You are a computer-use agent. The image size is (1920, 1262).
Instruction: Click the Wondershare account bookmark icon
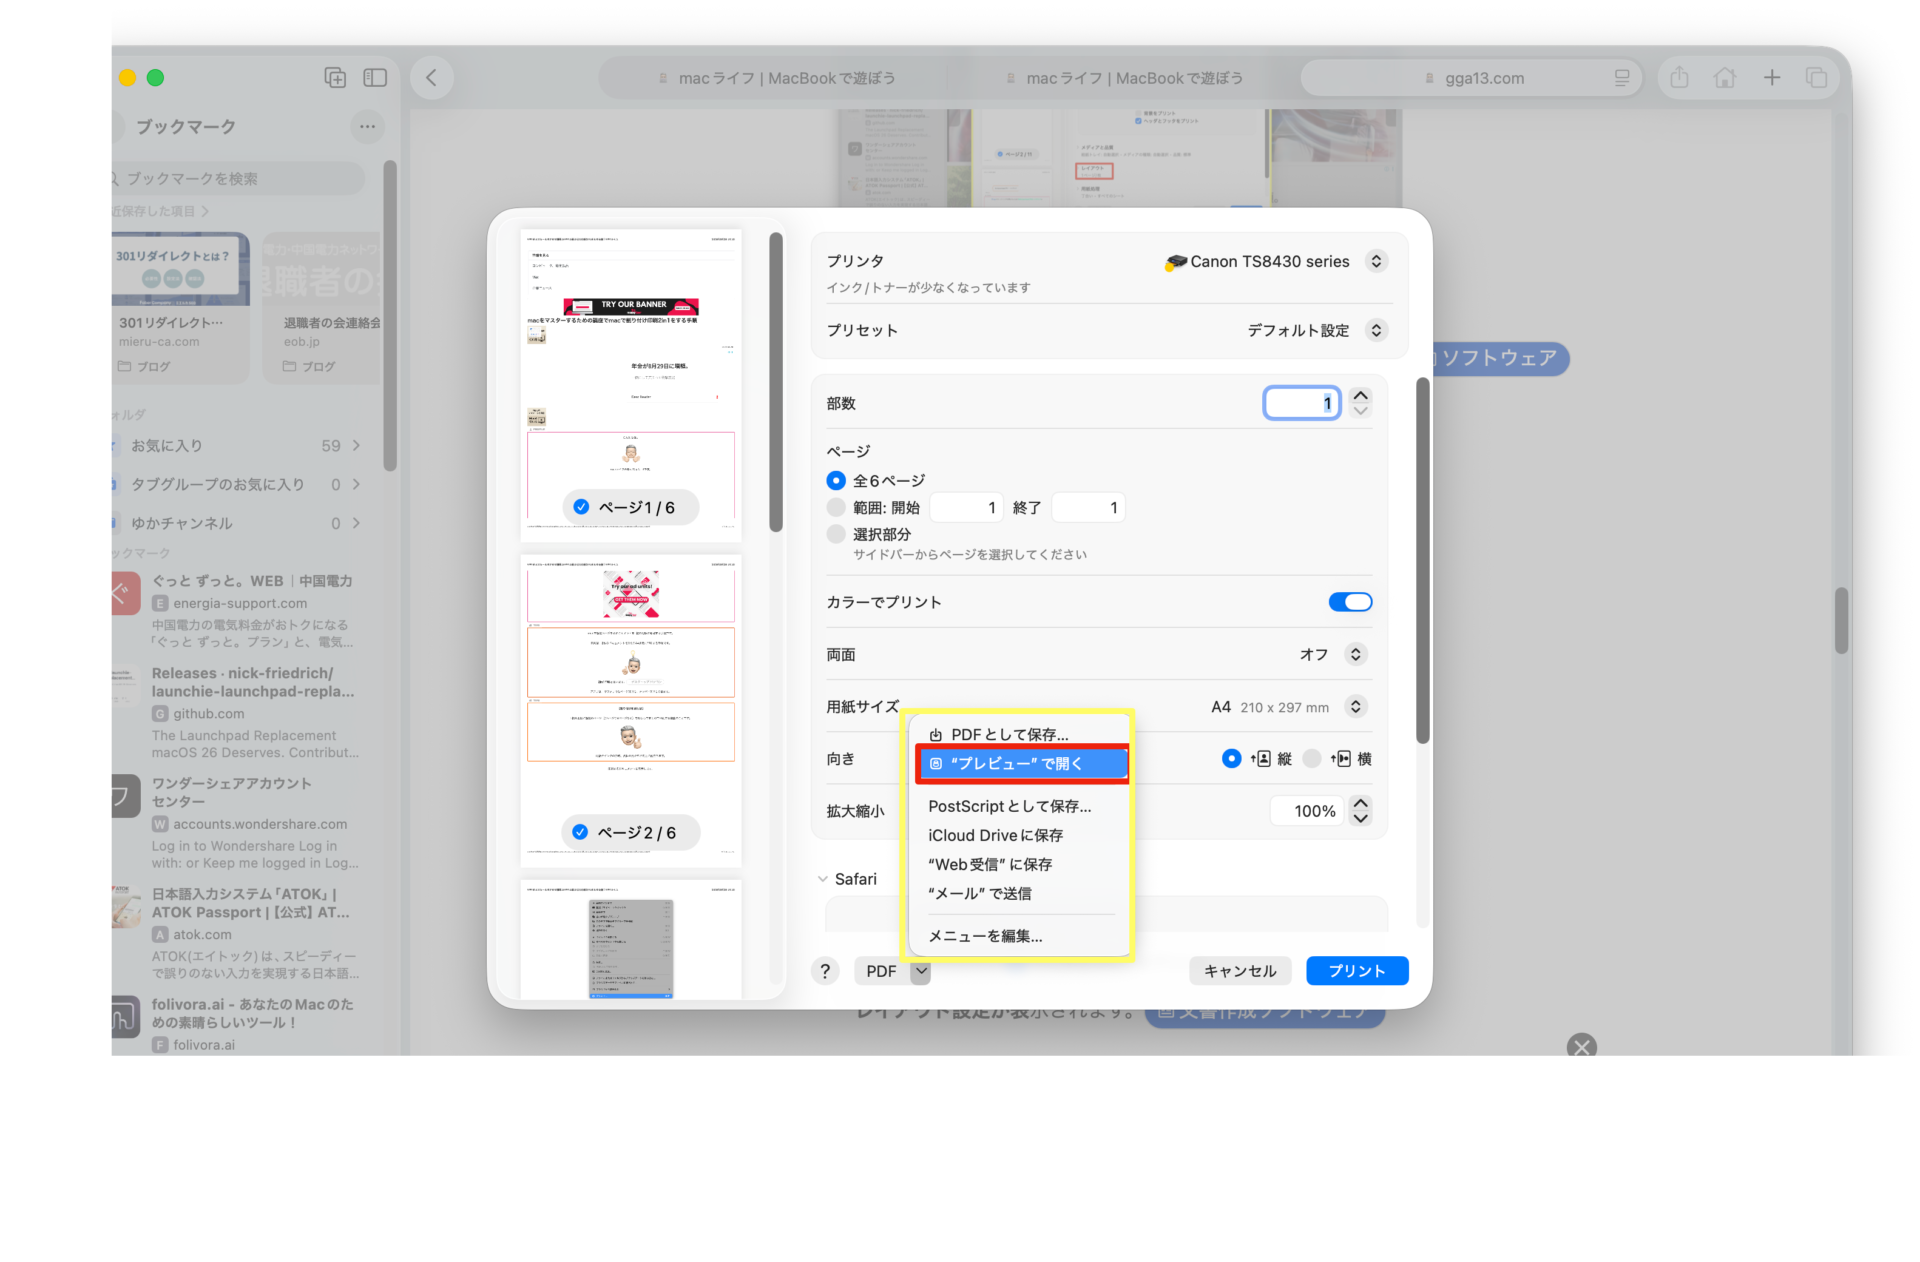126,796
